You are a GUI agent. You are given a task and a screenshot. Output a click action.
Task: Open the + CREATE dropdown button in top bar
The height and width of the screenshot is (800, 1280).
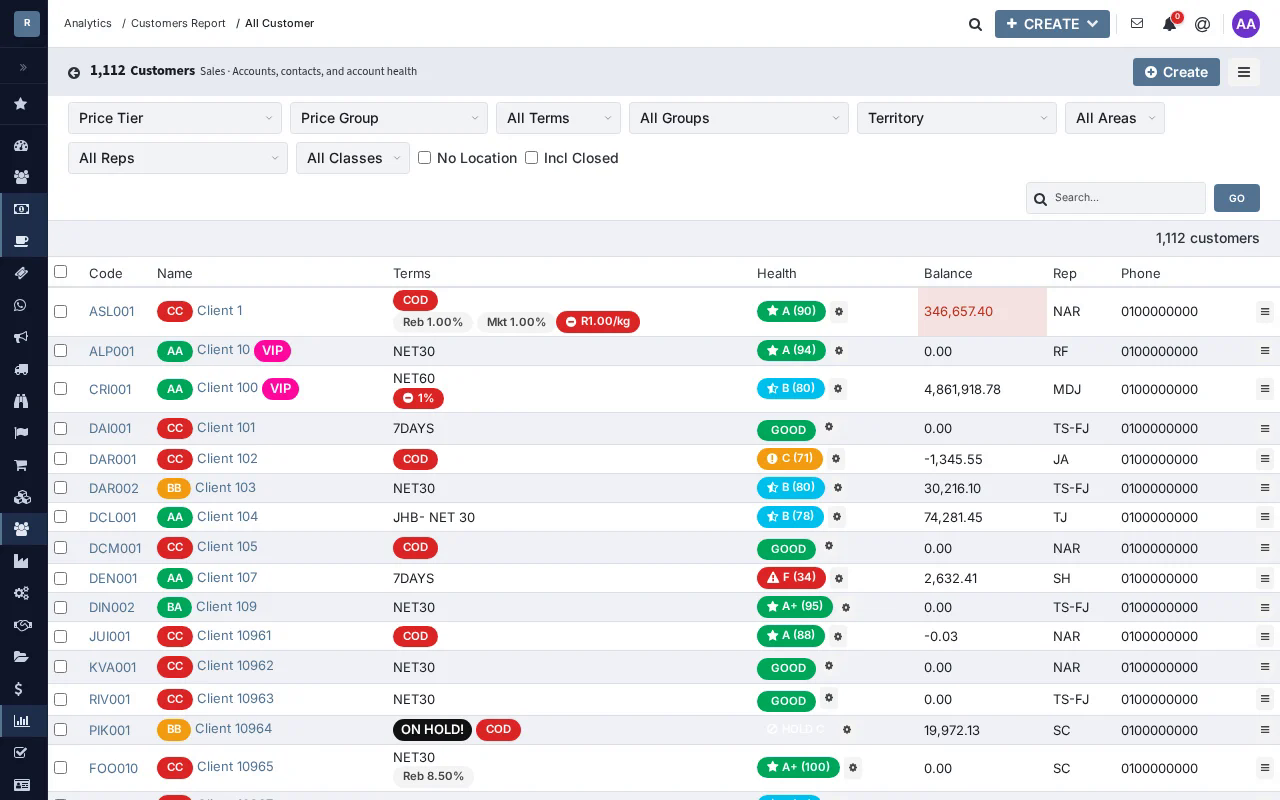(x=1052, y=24)
